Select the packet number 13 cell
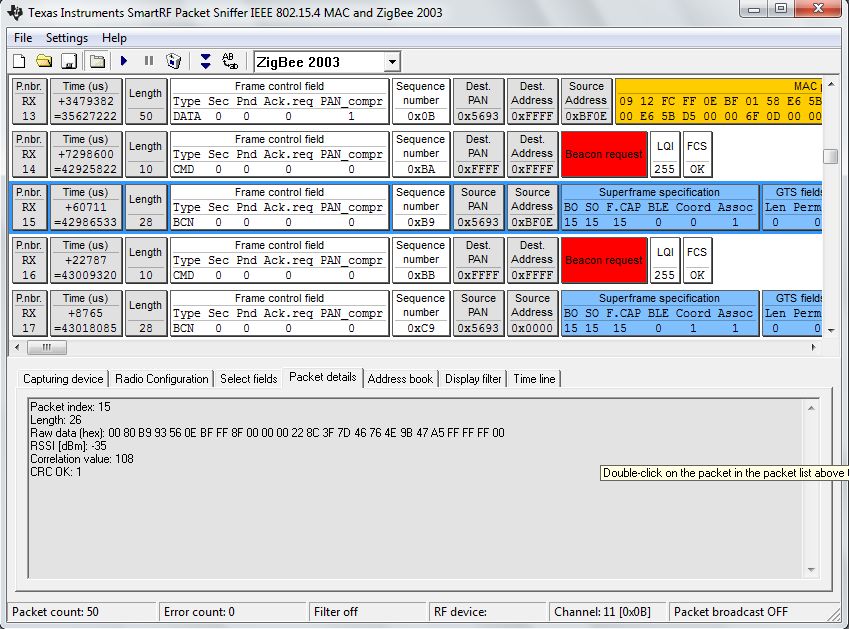 [x=30, y=101]
